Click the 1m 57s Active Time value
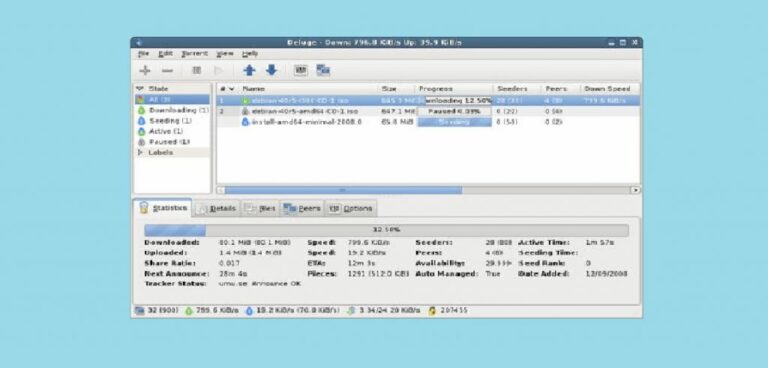This screenshot has height=368, width=768. 600,243
